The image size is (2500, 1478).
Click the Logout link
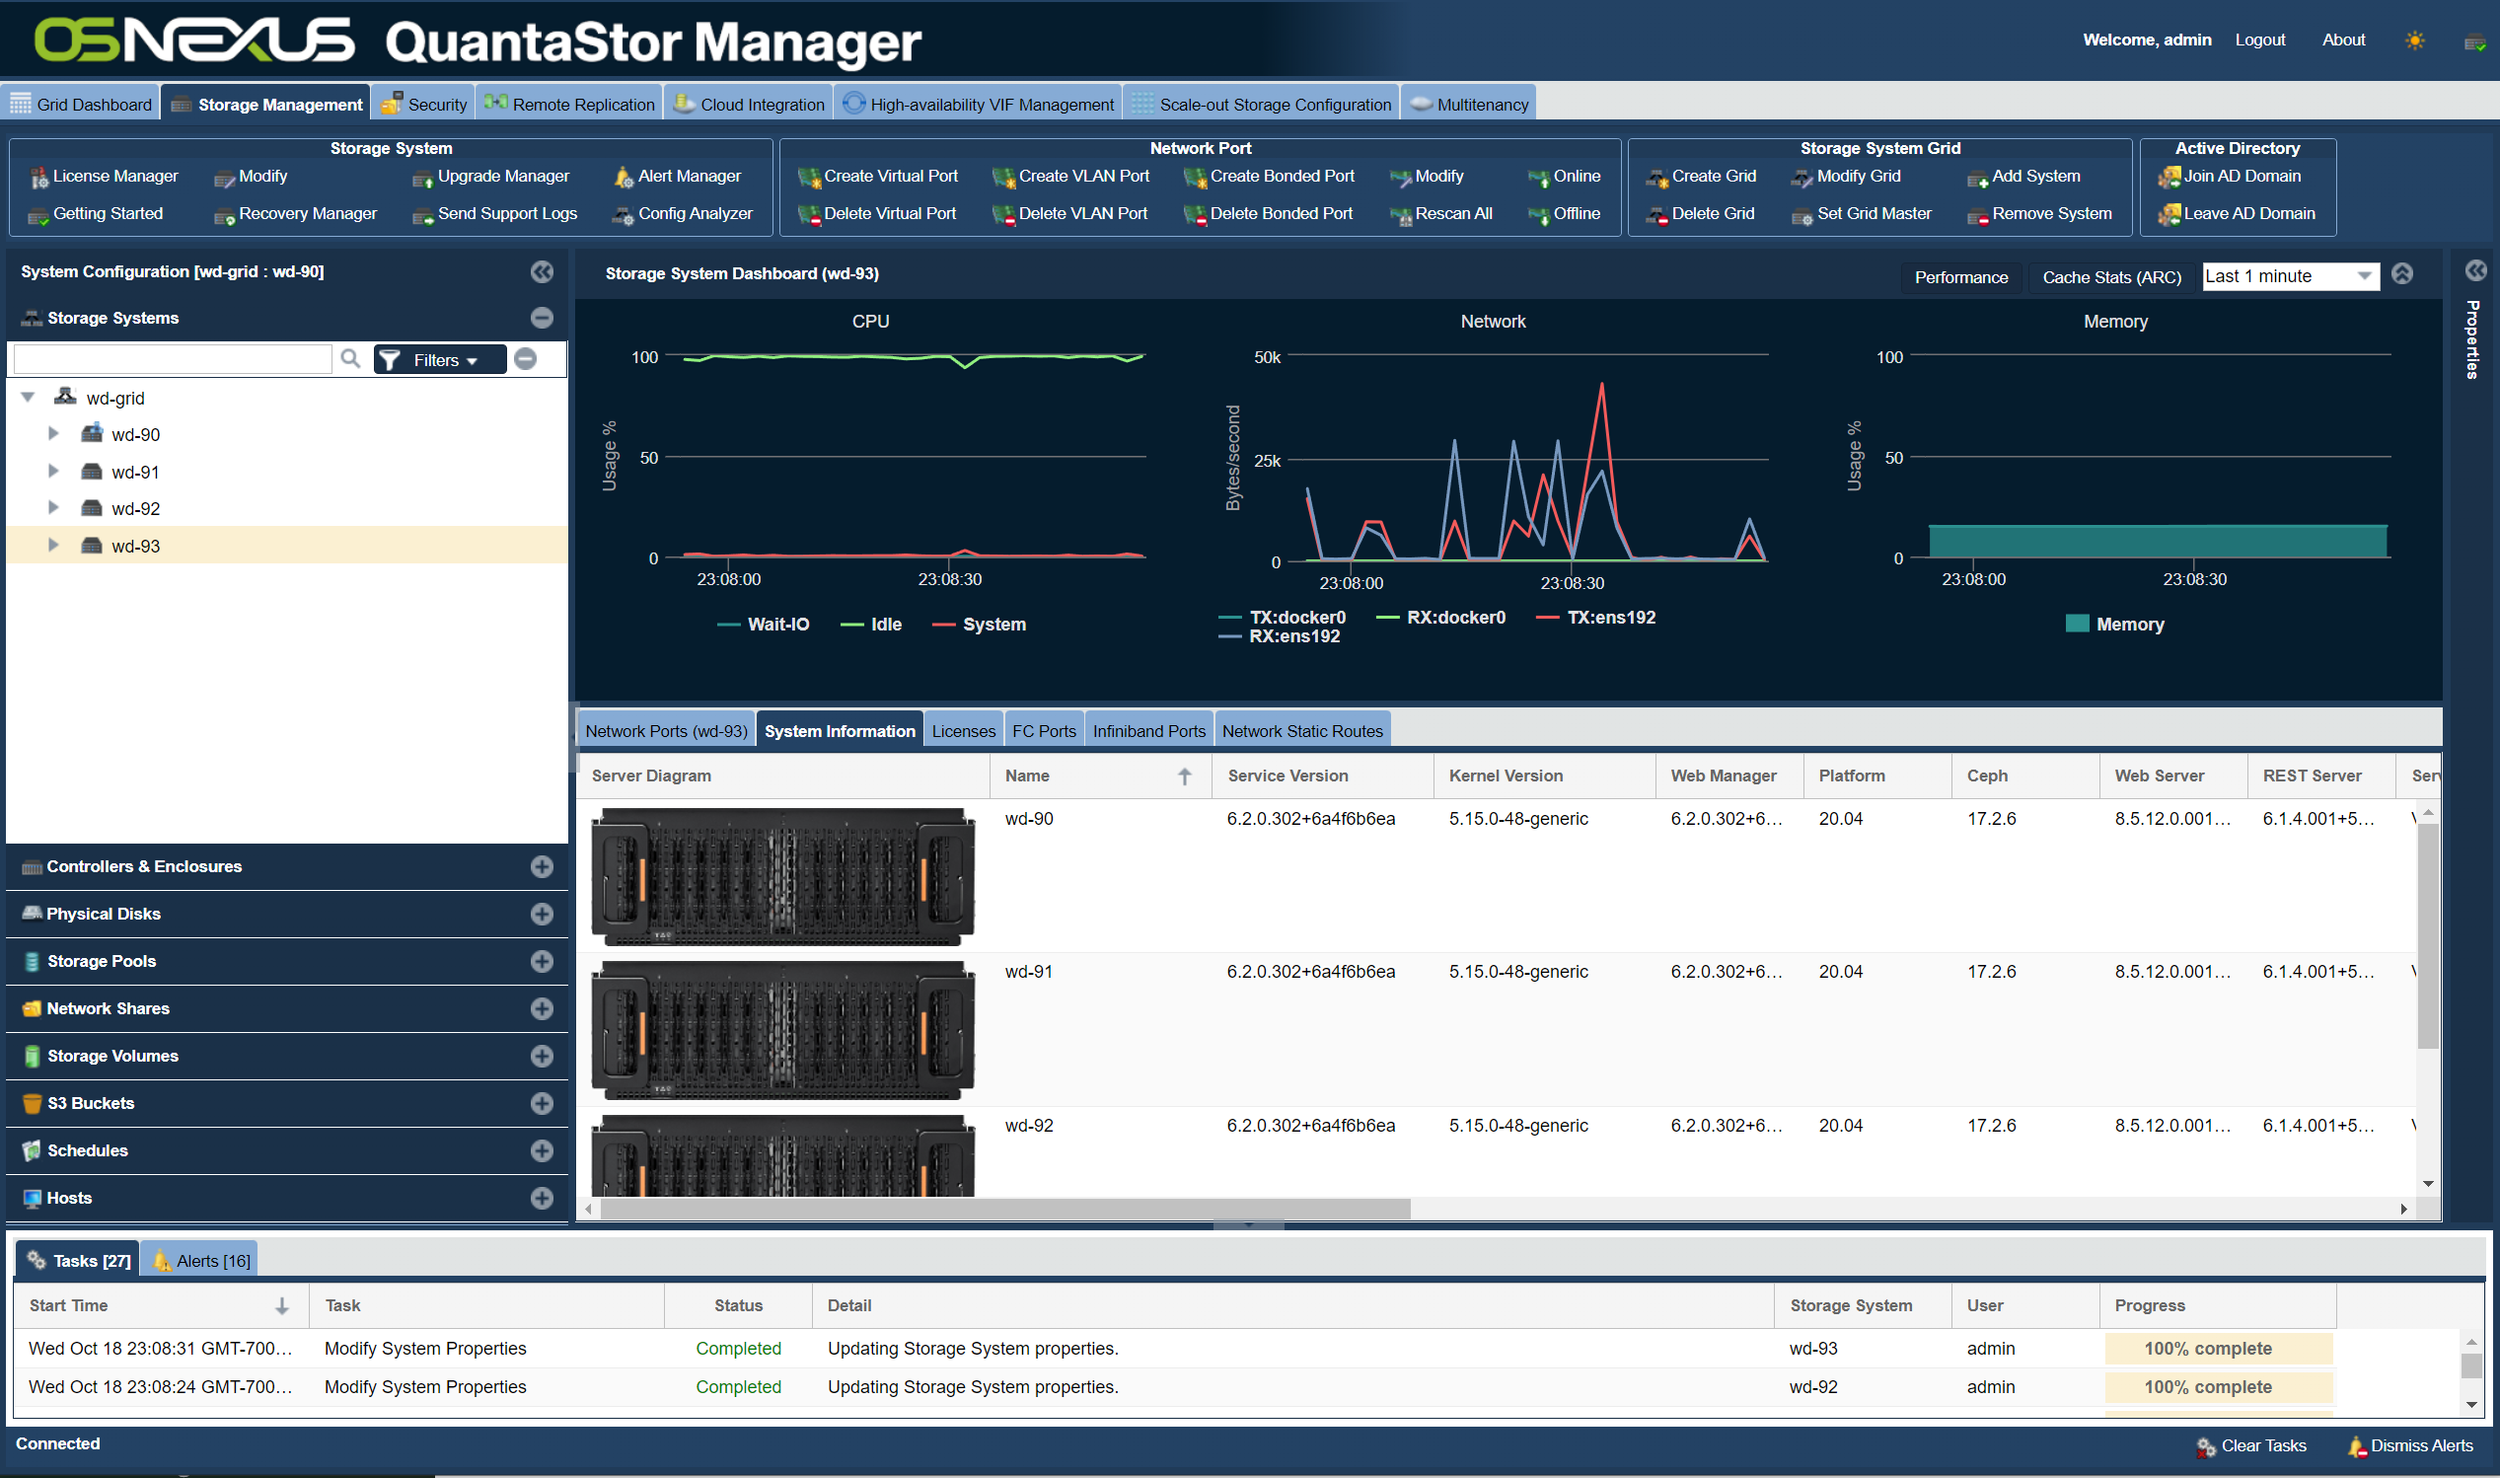(2260, 40)
